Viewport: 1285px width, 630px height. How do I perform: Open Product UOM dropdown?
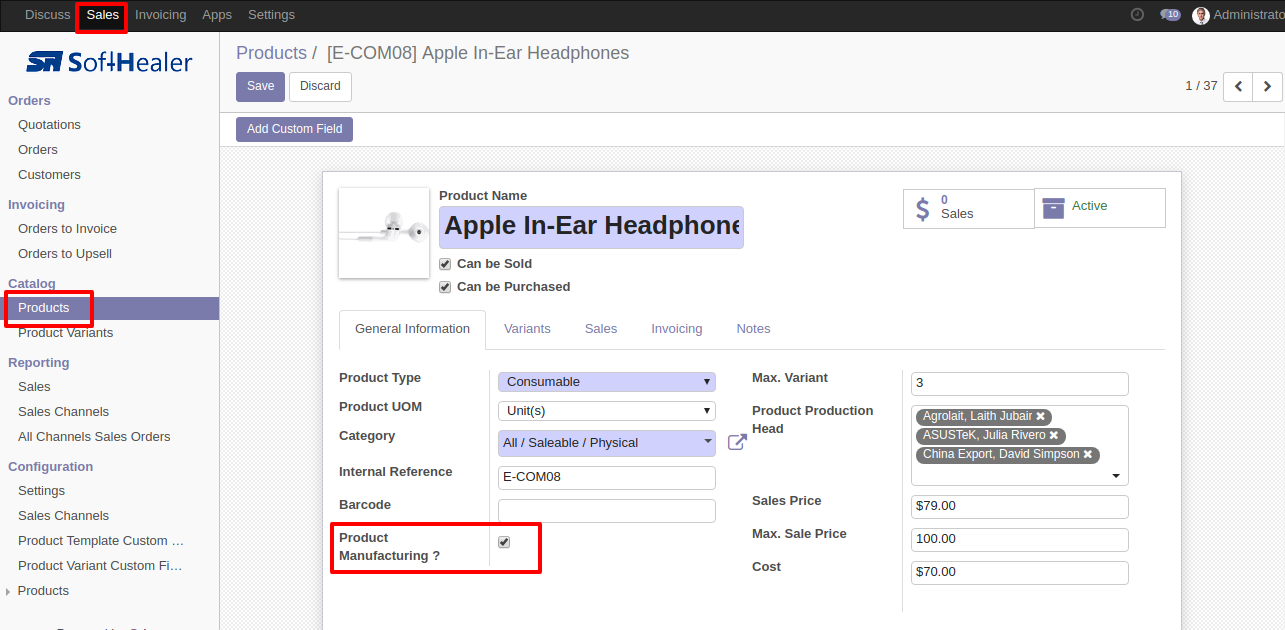click(x=607, y=411)
